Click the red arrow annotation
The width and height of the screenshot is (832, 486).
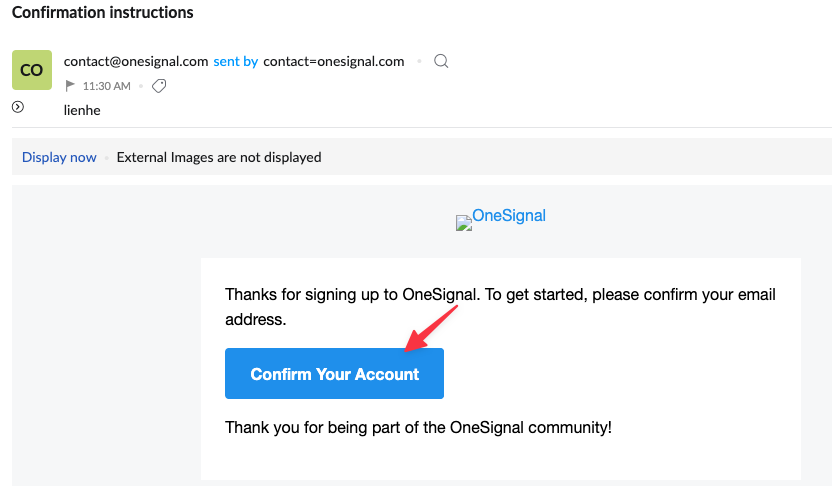tap(431, 328)
